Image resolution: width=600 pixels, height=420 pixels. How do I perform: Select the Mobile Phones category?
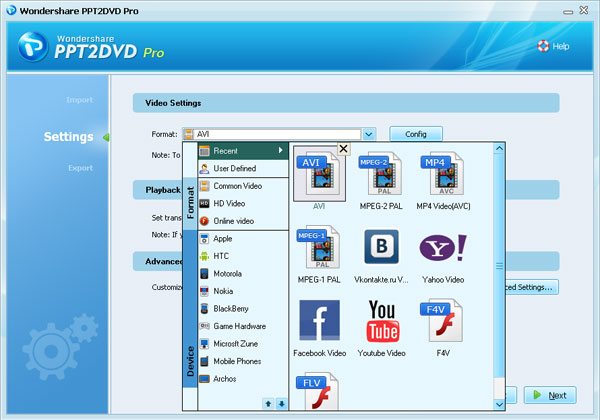[x=243, y=361]
